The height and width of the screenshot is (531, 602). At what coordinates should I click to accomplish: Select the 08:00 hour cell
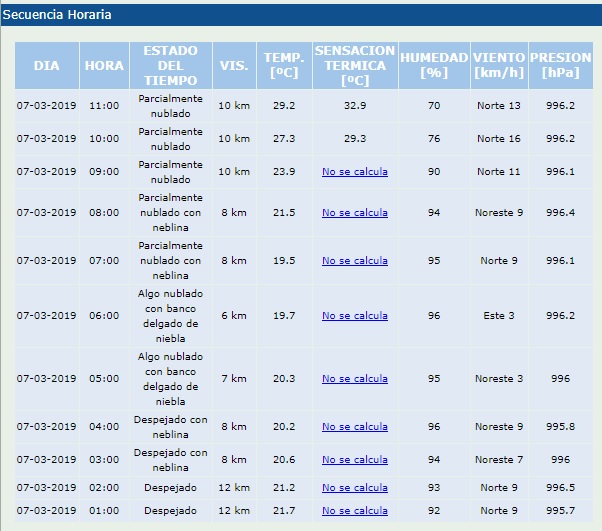point(104,213)
